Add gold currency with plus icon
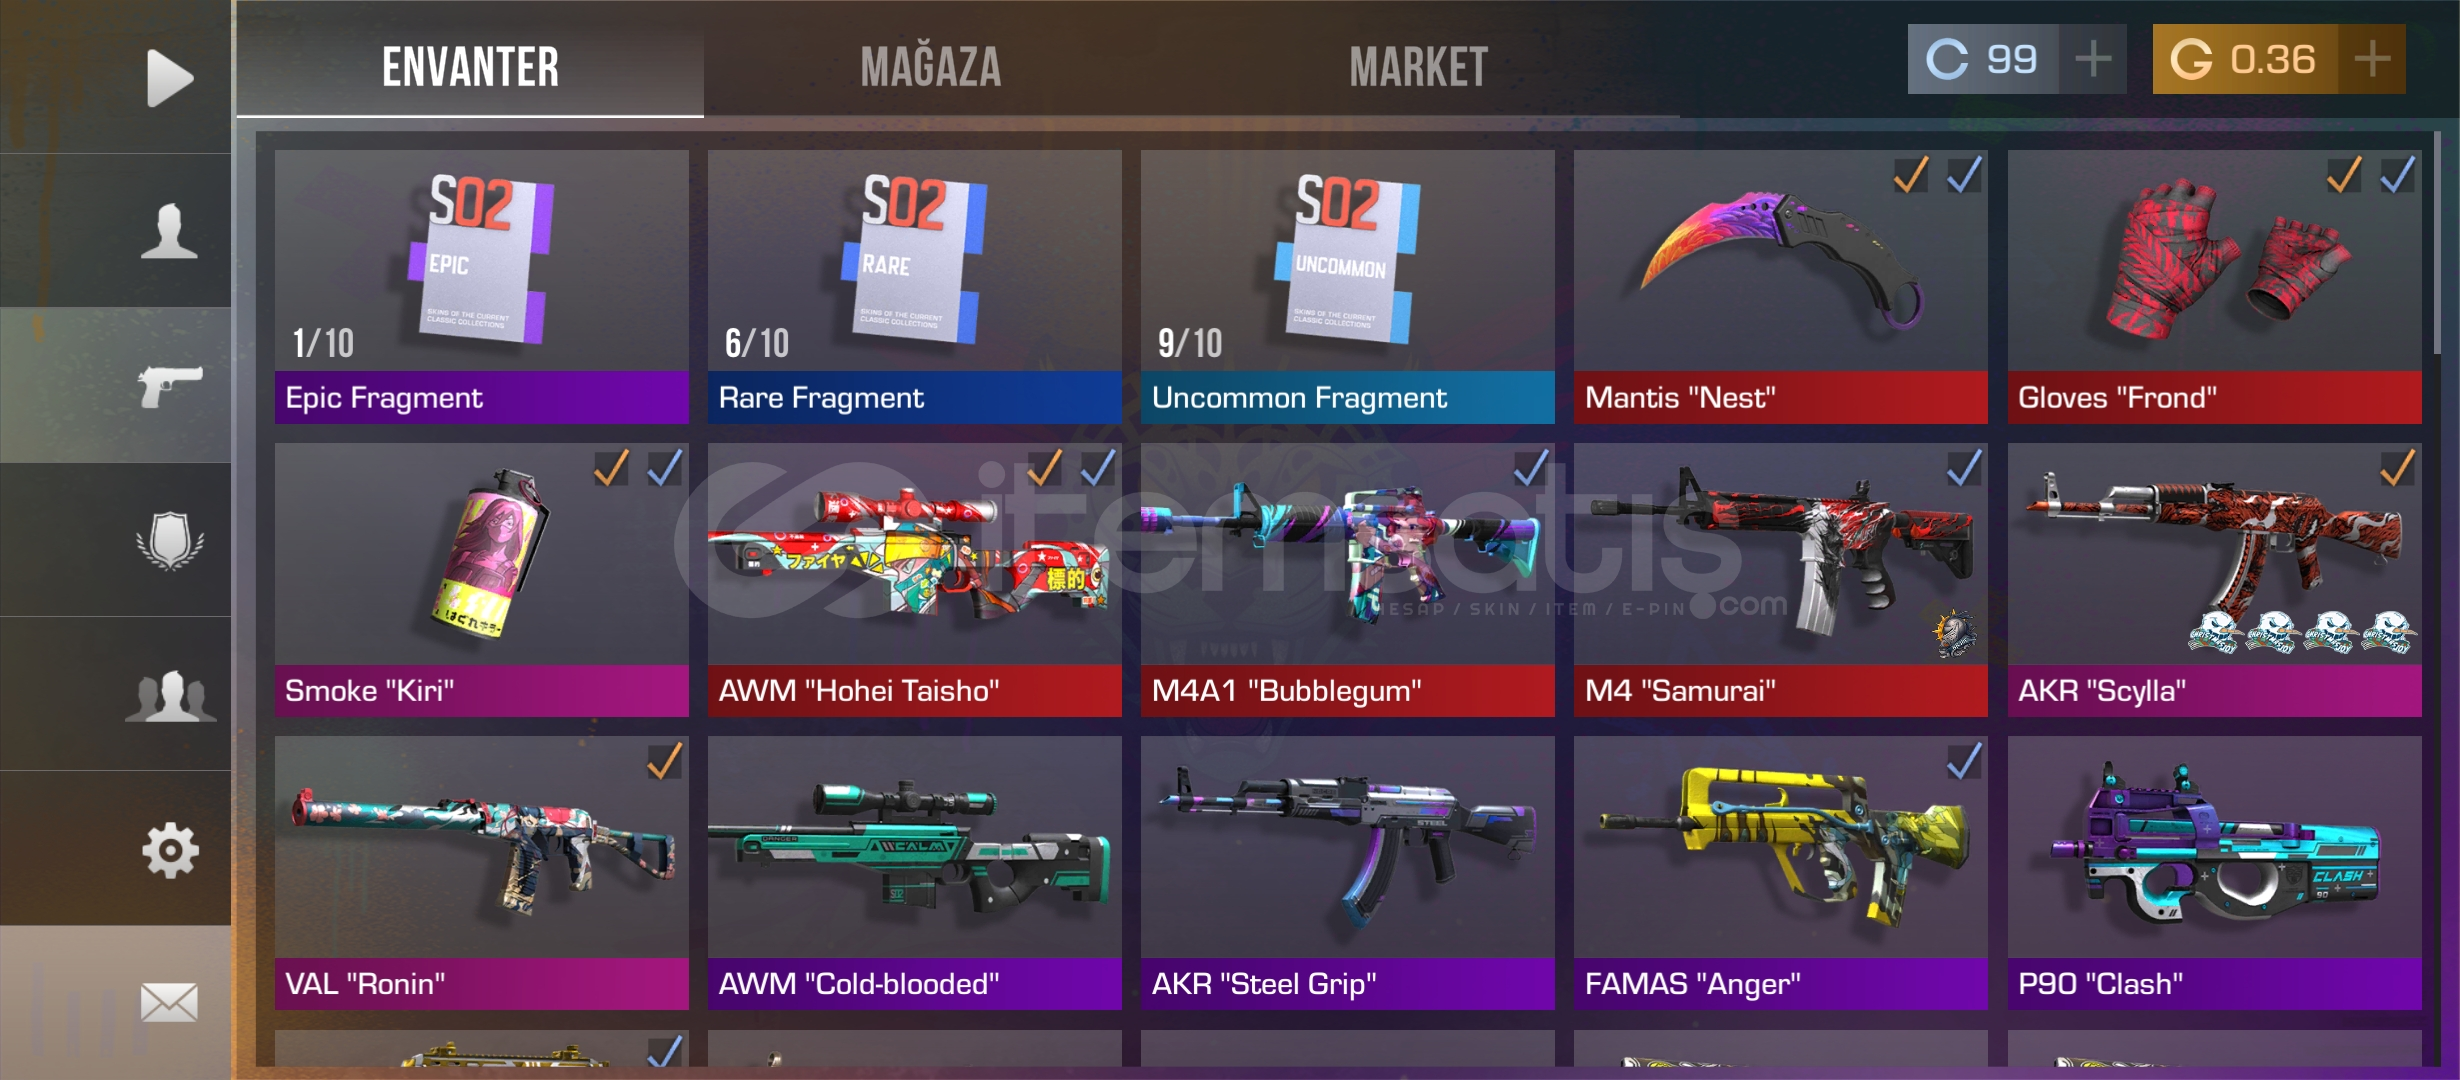The height and width of the screenshot is (1080, 2460). [2372, 59]
